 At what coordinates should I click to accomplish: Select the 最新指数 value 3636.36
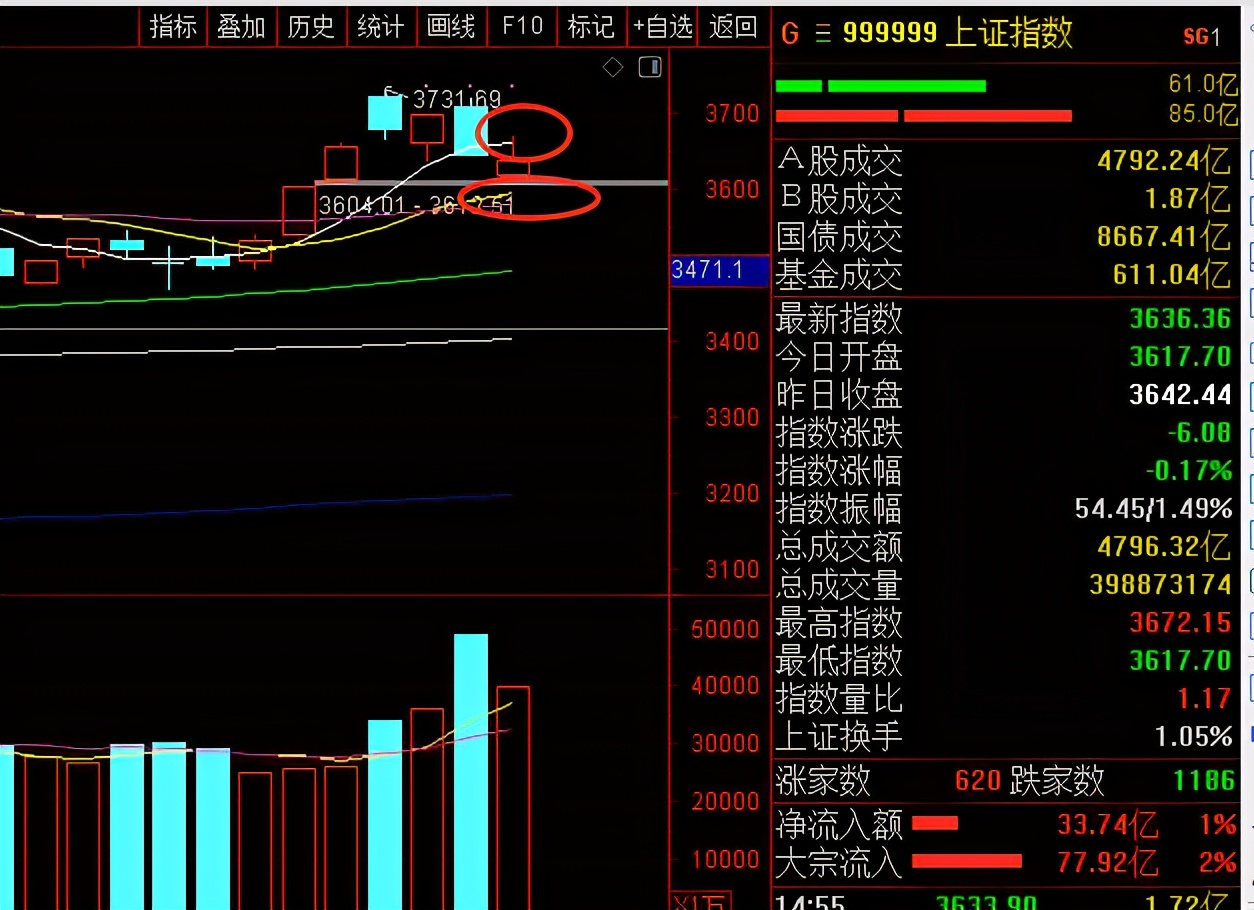pyautogui.click(x=1180, y=319)
